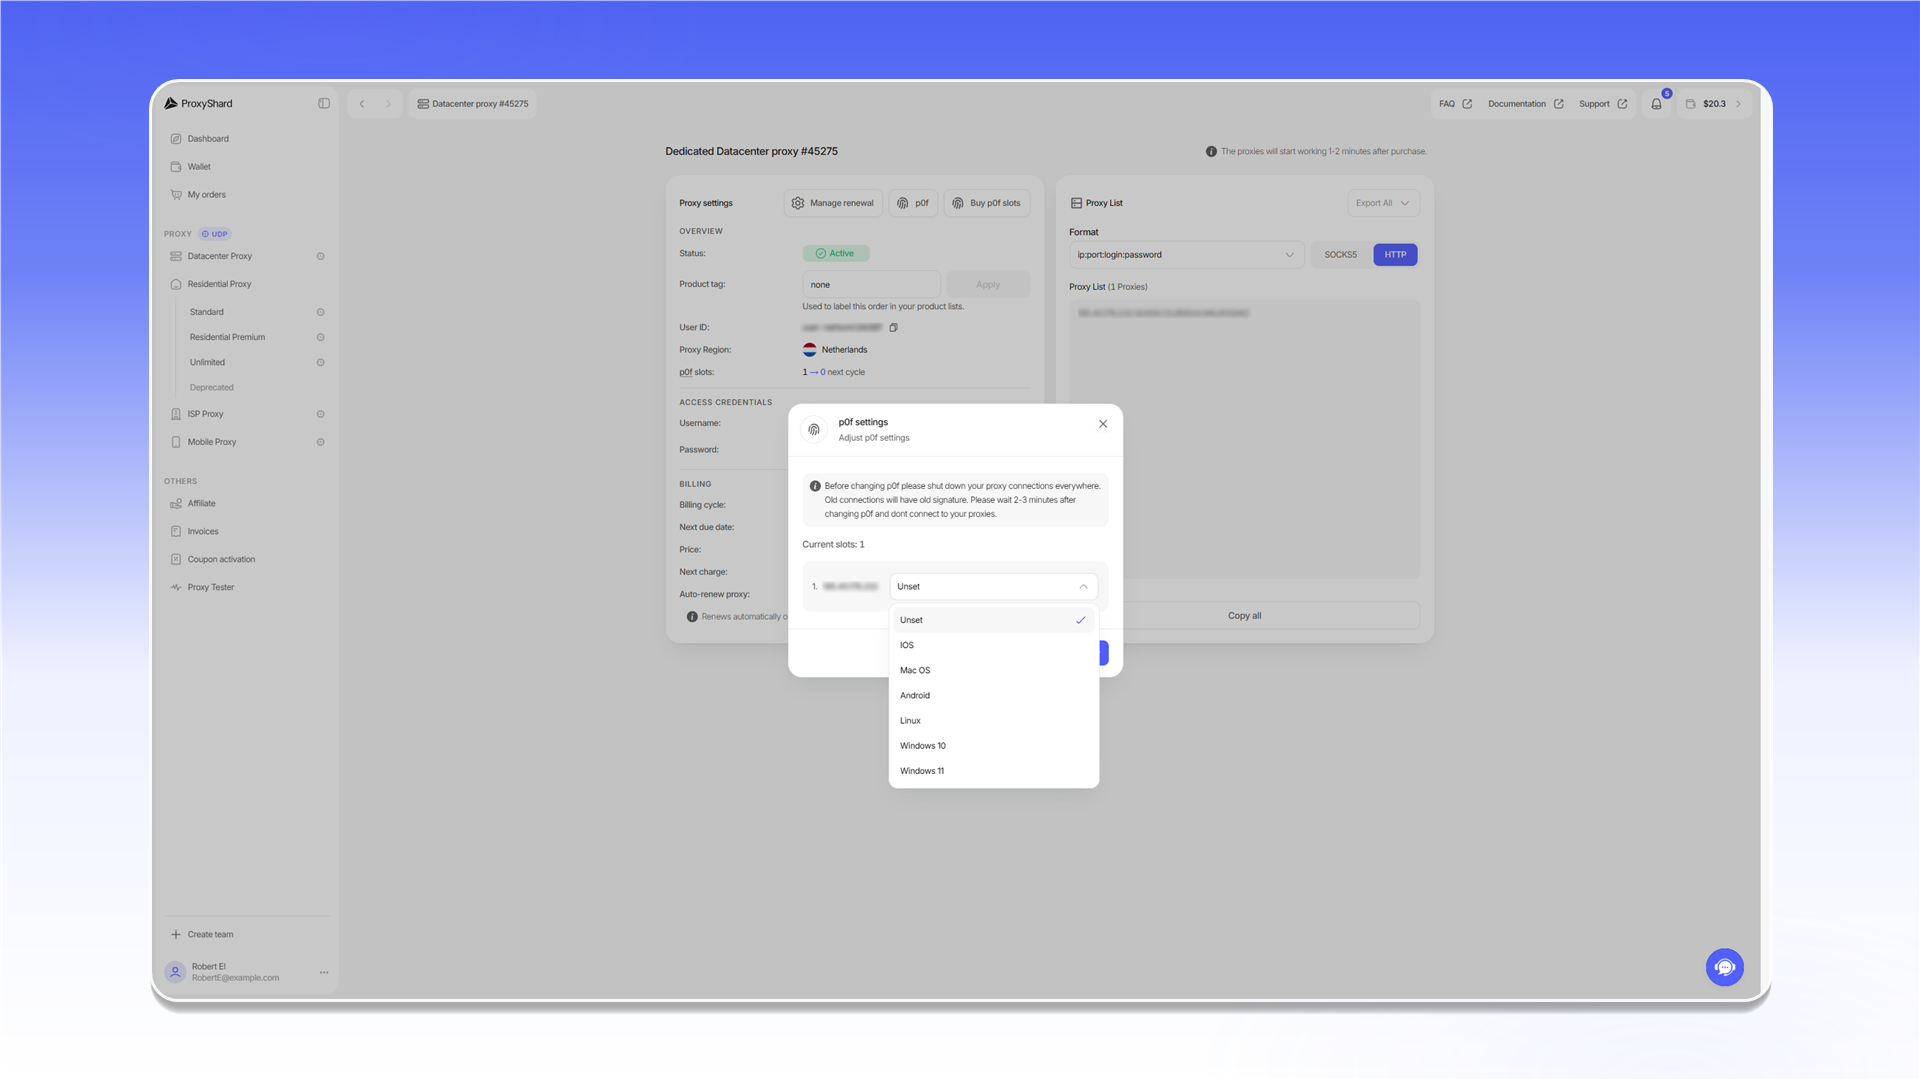
Task: Open Manage renewal settings
Action: coord(833,203)
